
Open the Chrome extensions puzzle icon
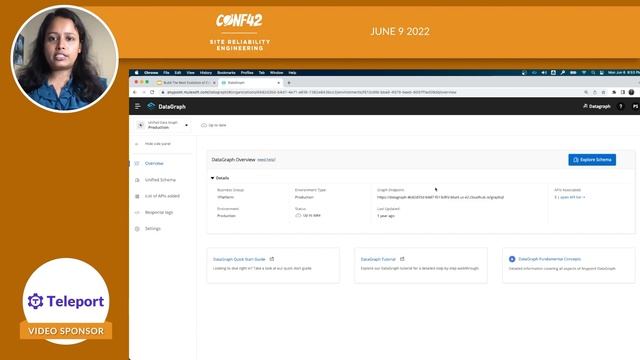pyautogui.click(x=614, y=92)
